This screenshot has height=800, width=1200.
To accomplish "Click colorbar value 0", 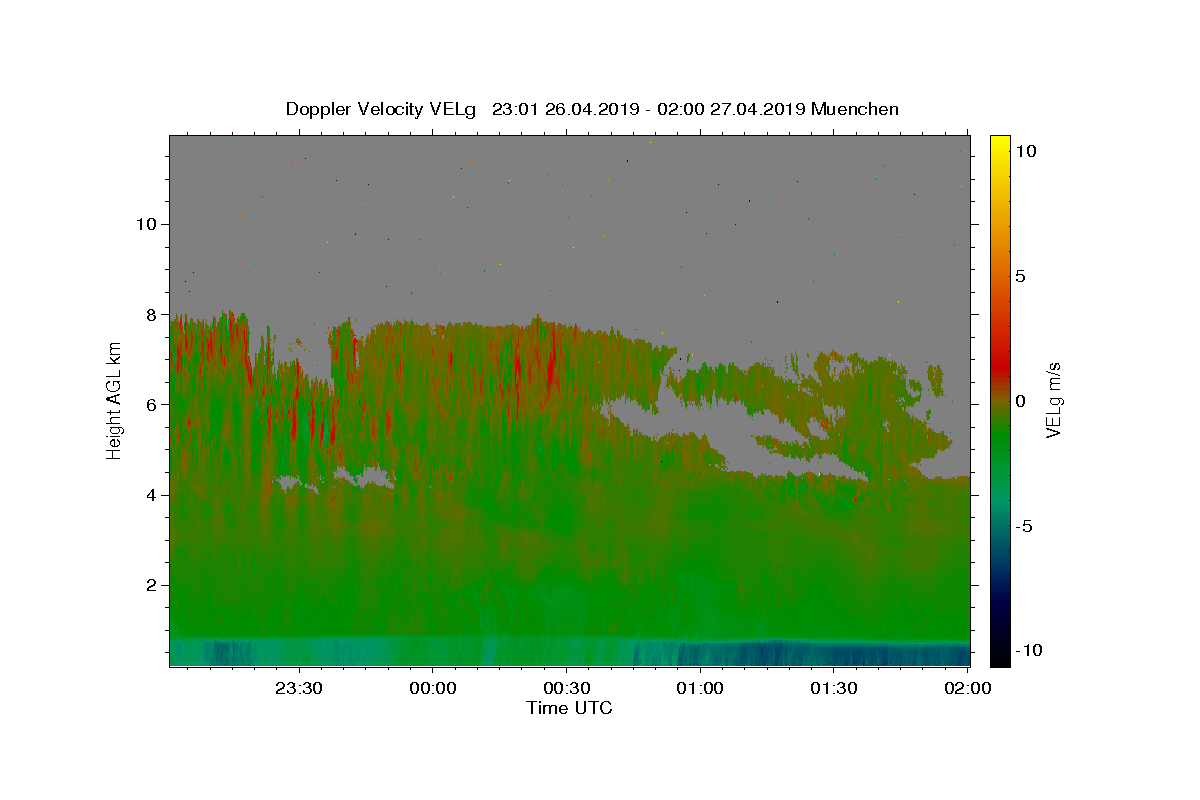I will click(1020, 401).
